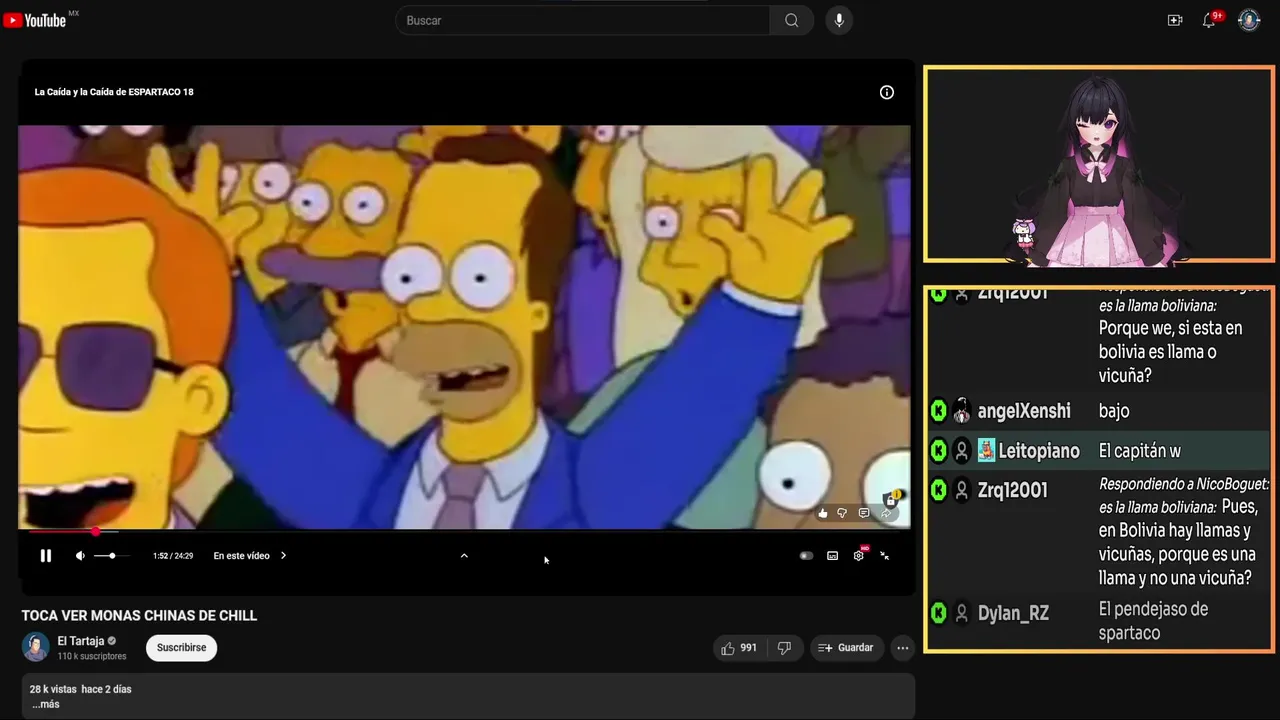
Task: Click the magnifier search button
Action: click(791, 20)
